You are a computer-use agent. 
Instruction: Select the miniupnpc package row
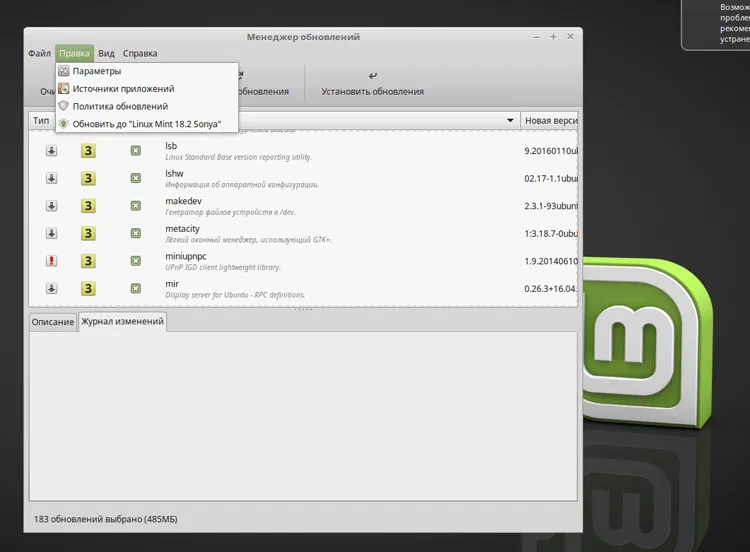[303, 261]
